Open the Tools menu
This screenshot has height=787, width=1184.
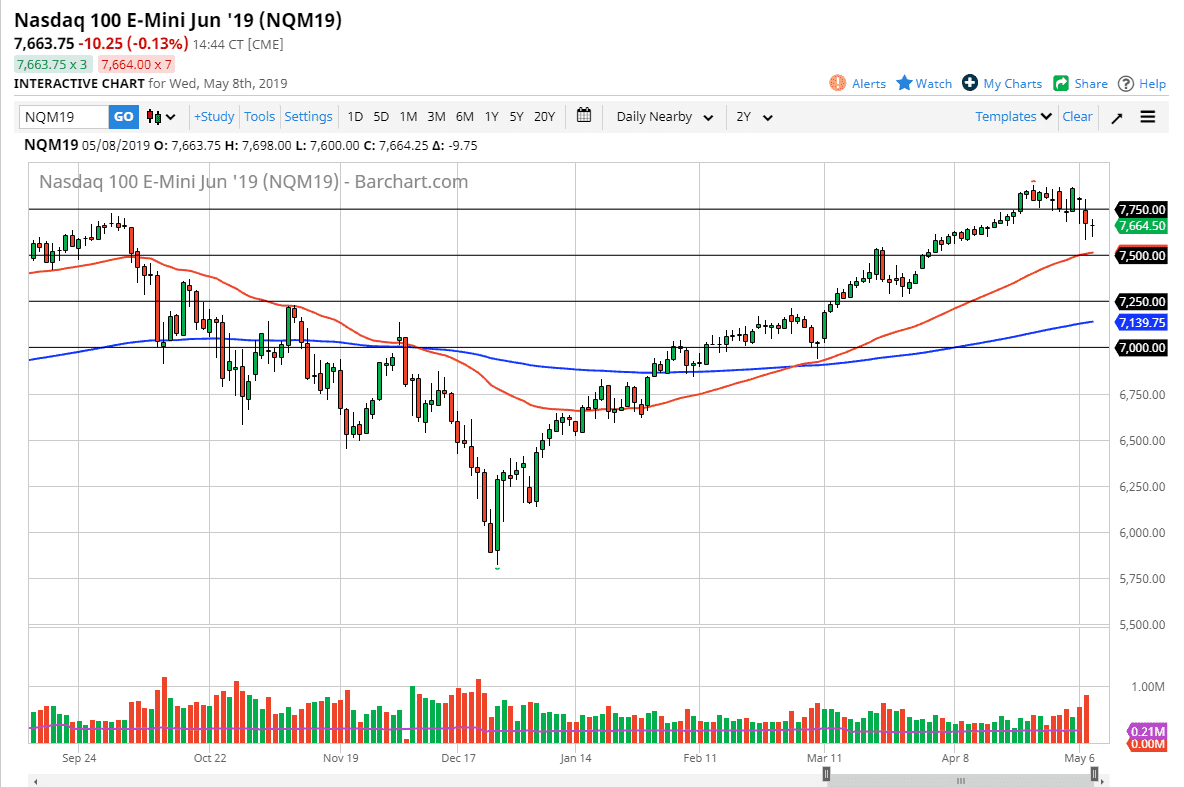259,117
